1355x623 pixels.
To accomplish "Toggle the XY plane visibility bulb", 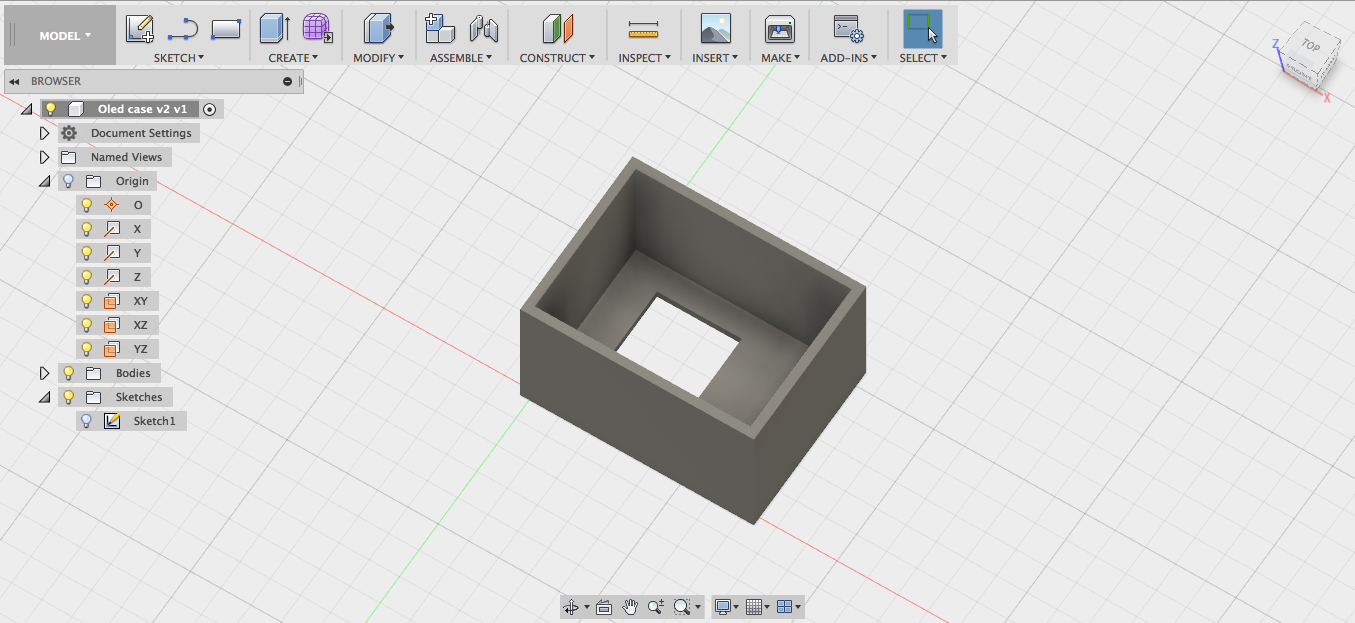I will 87,301.
